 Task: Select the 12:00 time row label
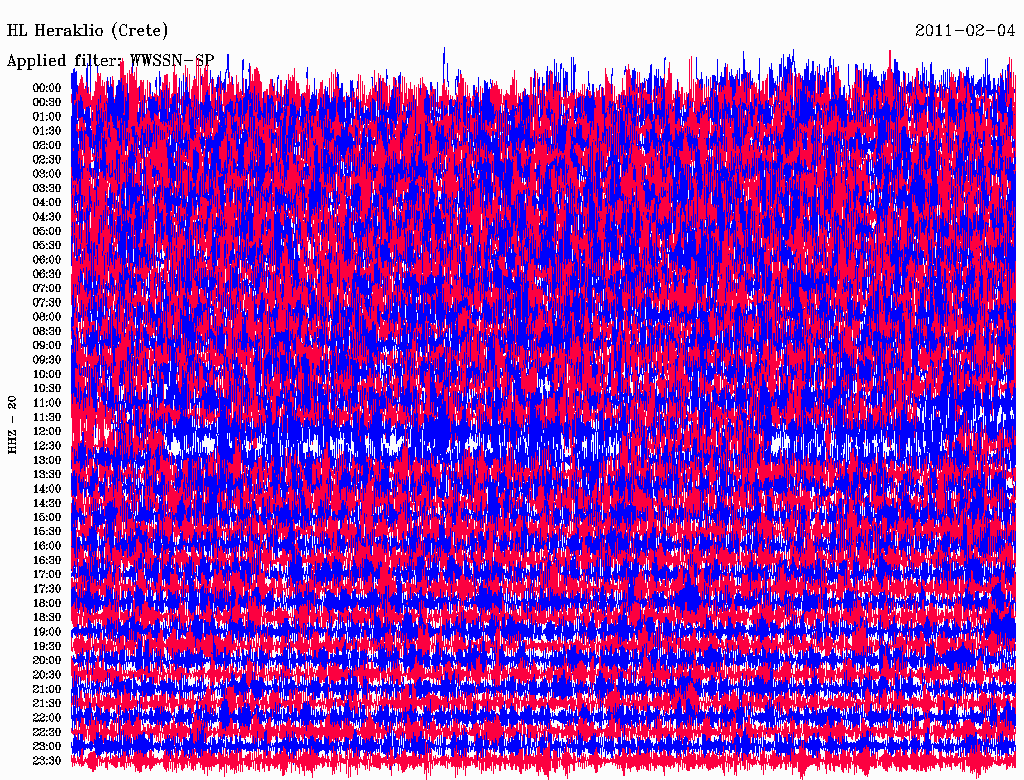(x=47, y=432)
